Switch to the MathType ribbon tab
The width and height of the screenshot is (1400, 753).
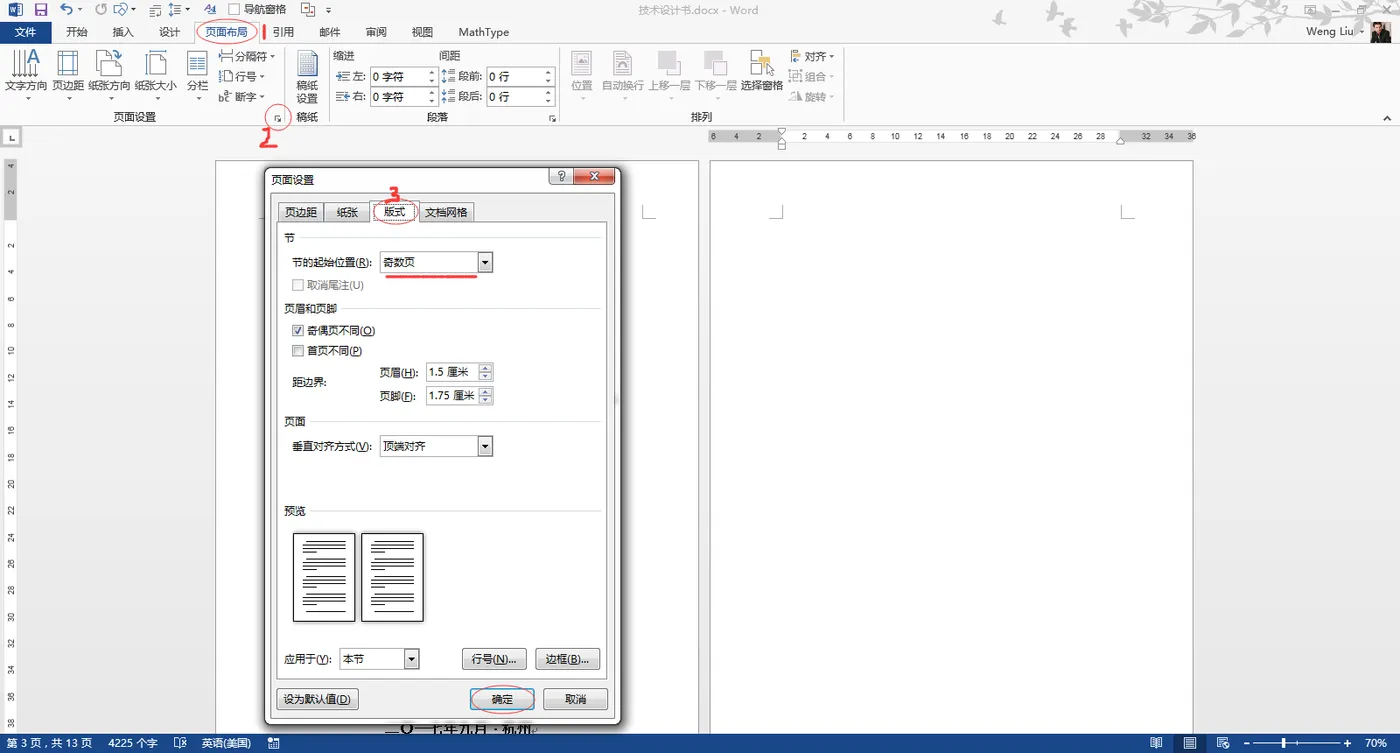[x=484, y=32]
